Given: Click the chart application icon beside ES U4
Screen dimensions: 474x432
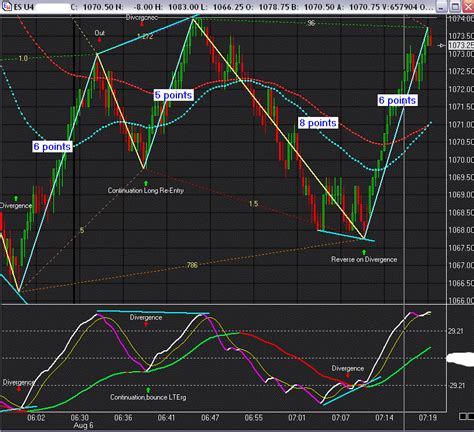Looking at the screenshot, I should click(7, 6).
